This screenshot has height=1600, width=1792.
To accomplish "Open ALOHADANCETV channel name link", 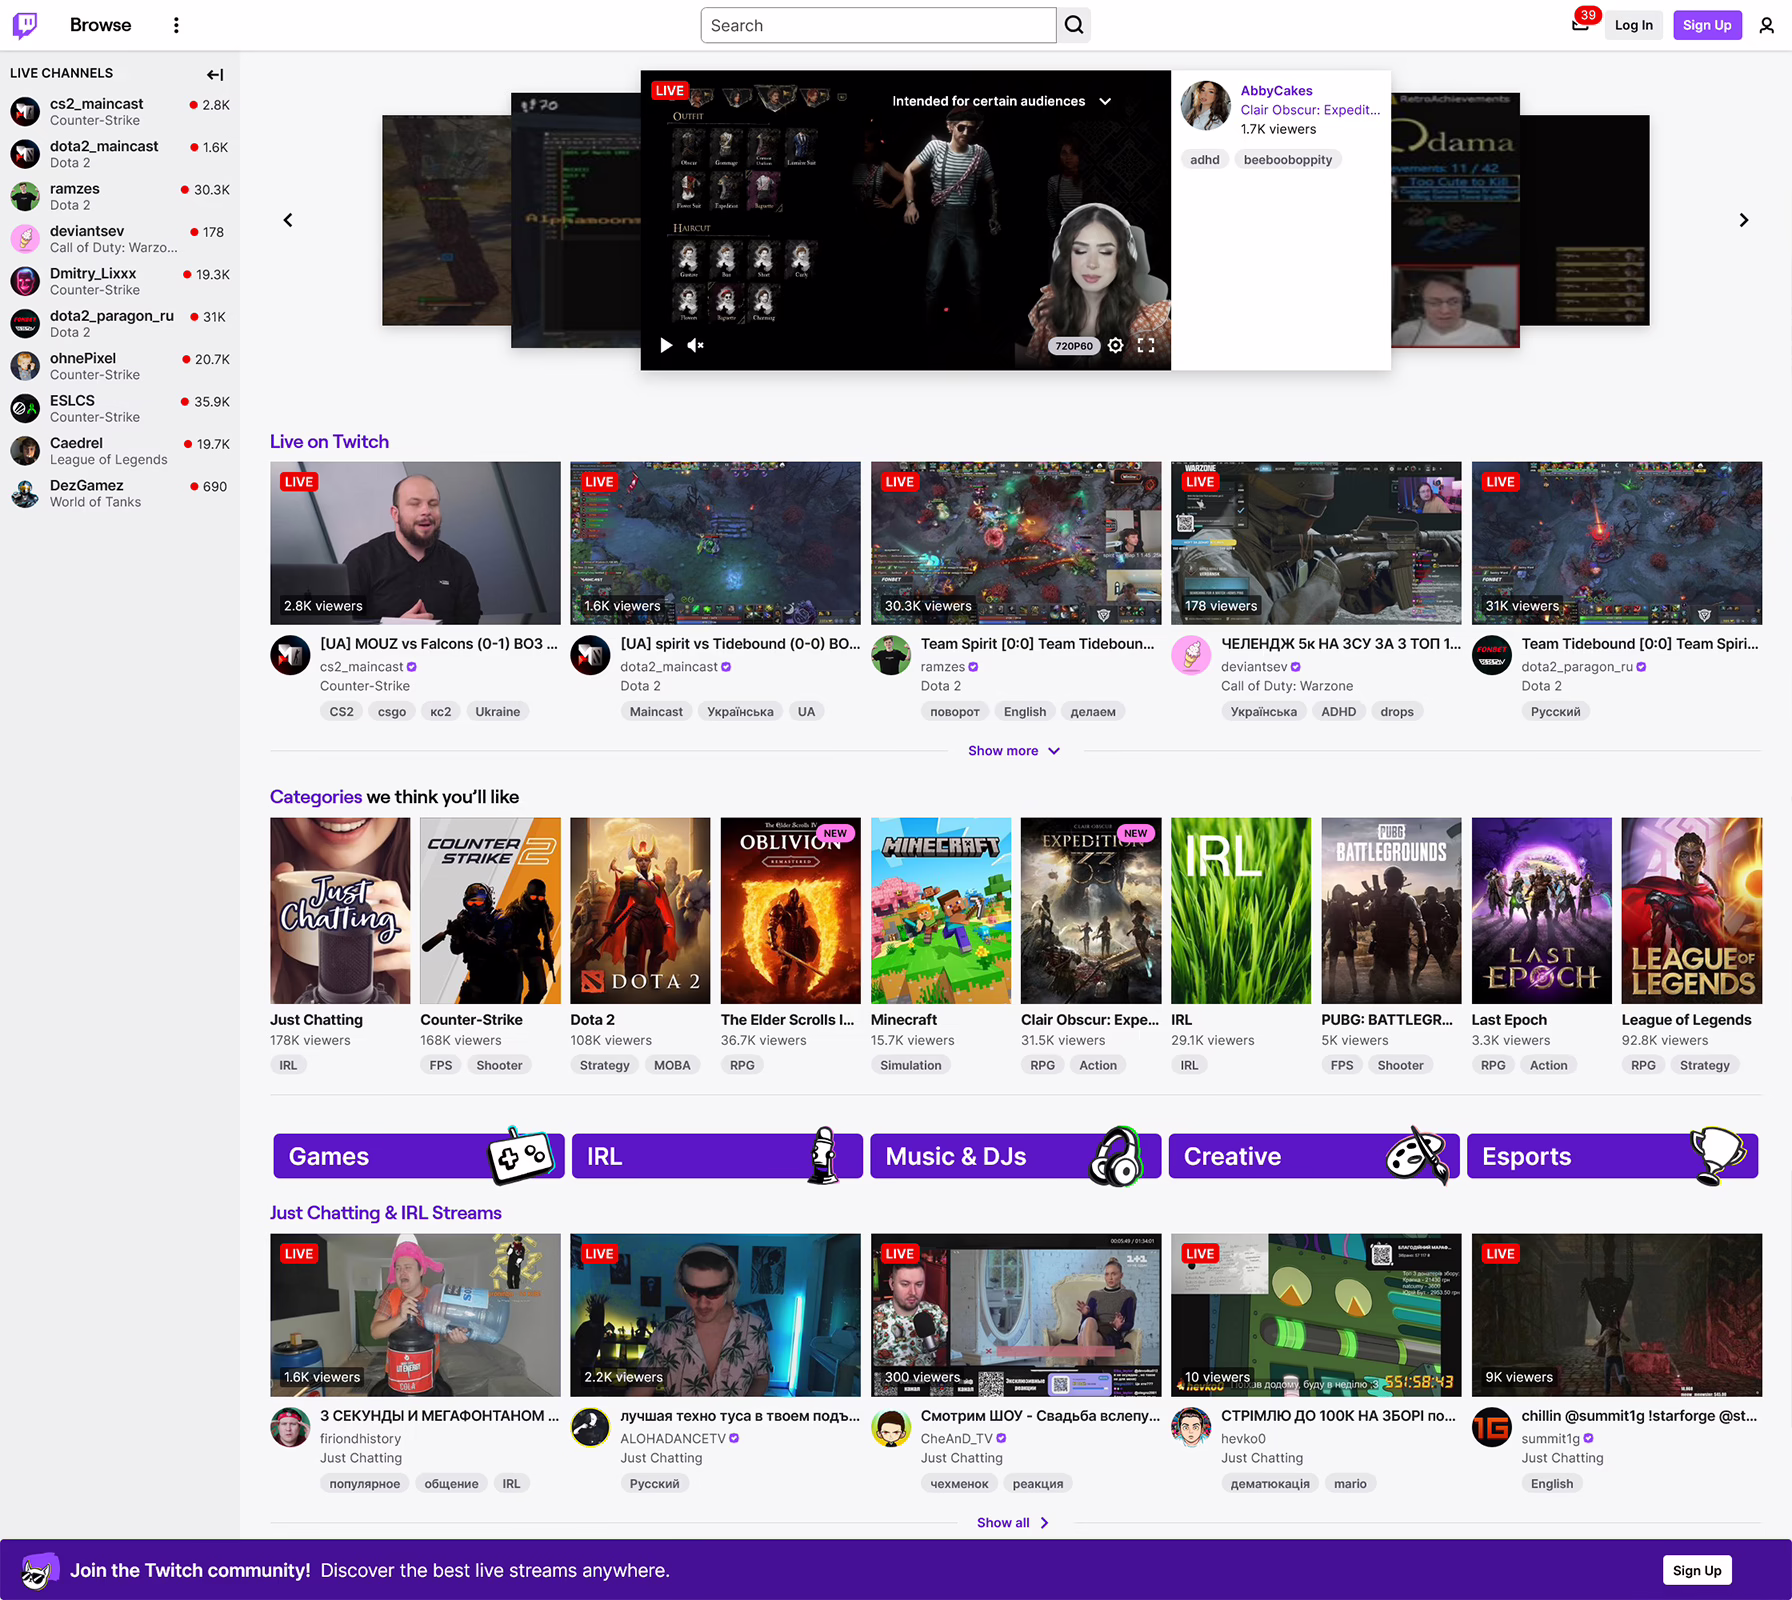I will [673, 1439].
